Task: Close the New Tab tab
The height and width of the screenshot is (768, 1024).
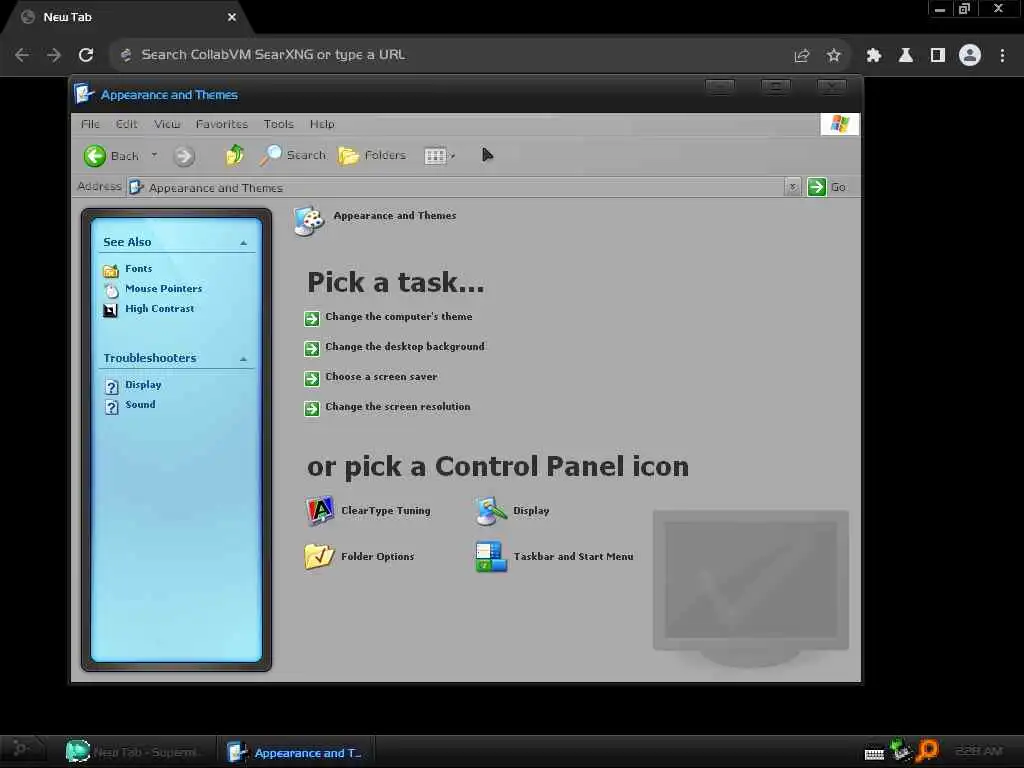Action: (x=232, y=18)
